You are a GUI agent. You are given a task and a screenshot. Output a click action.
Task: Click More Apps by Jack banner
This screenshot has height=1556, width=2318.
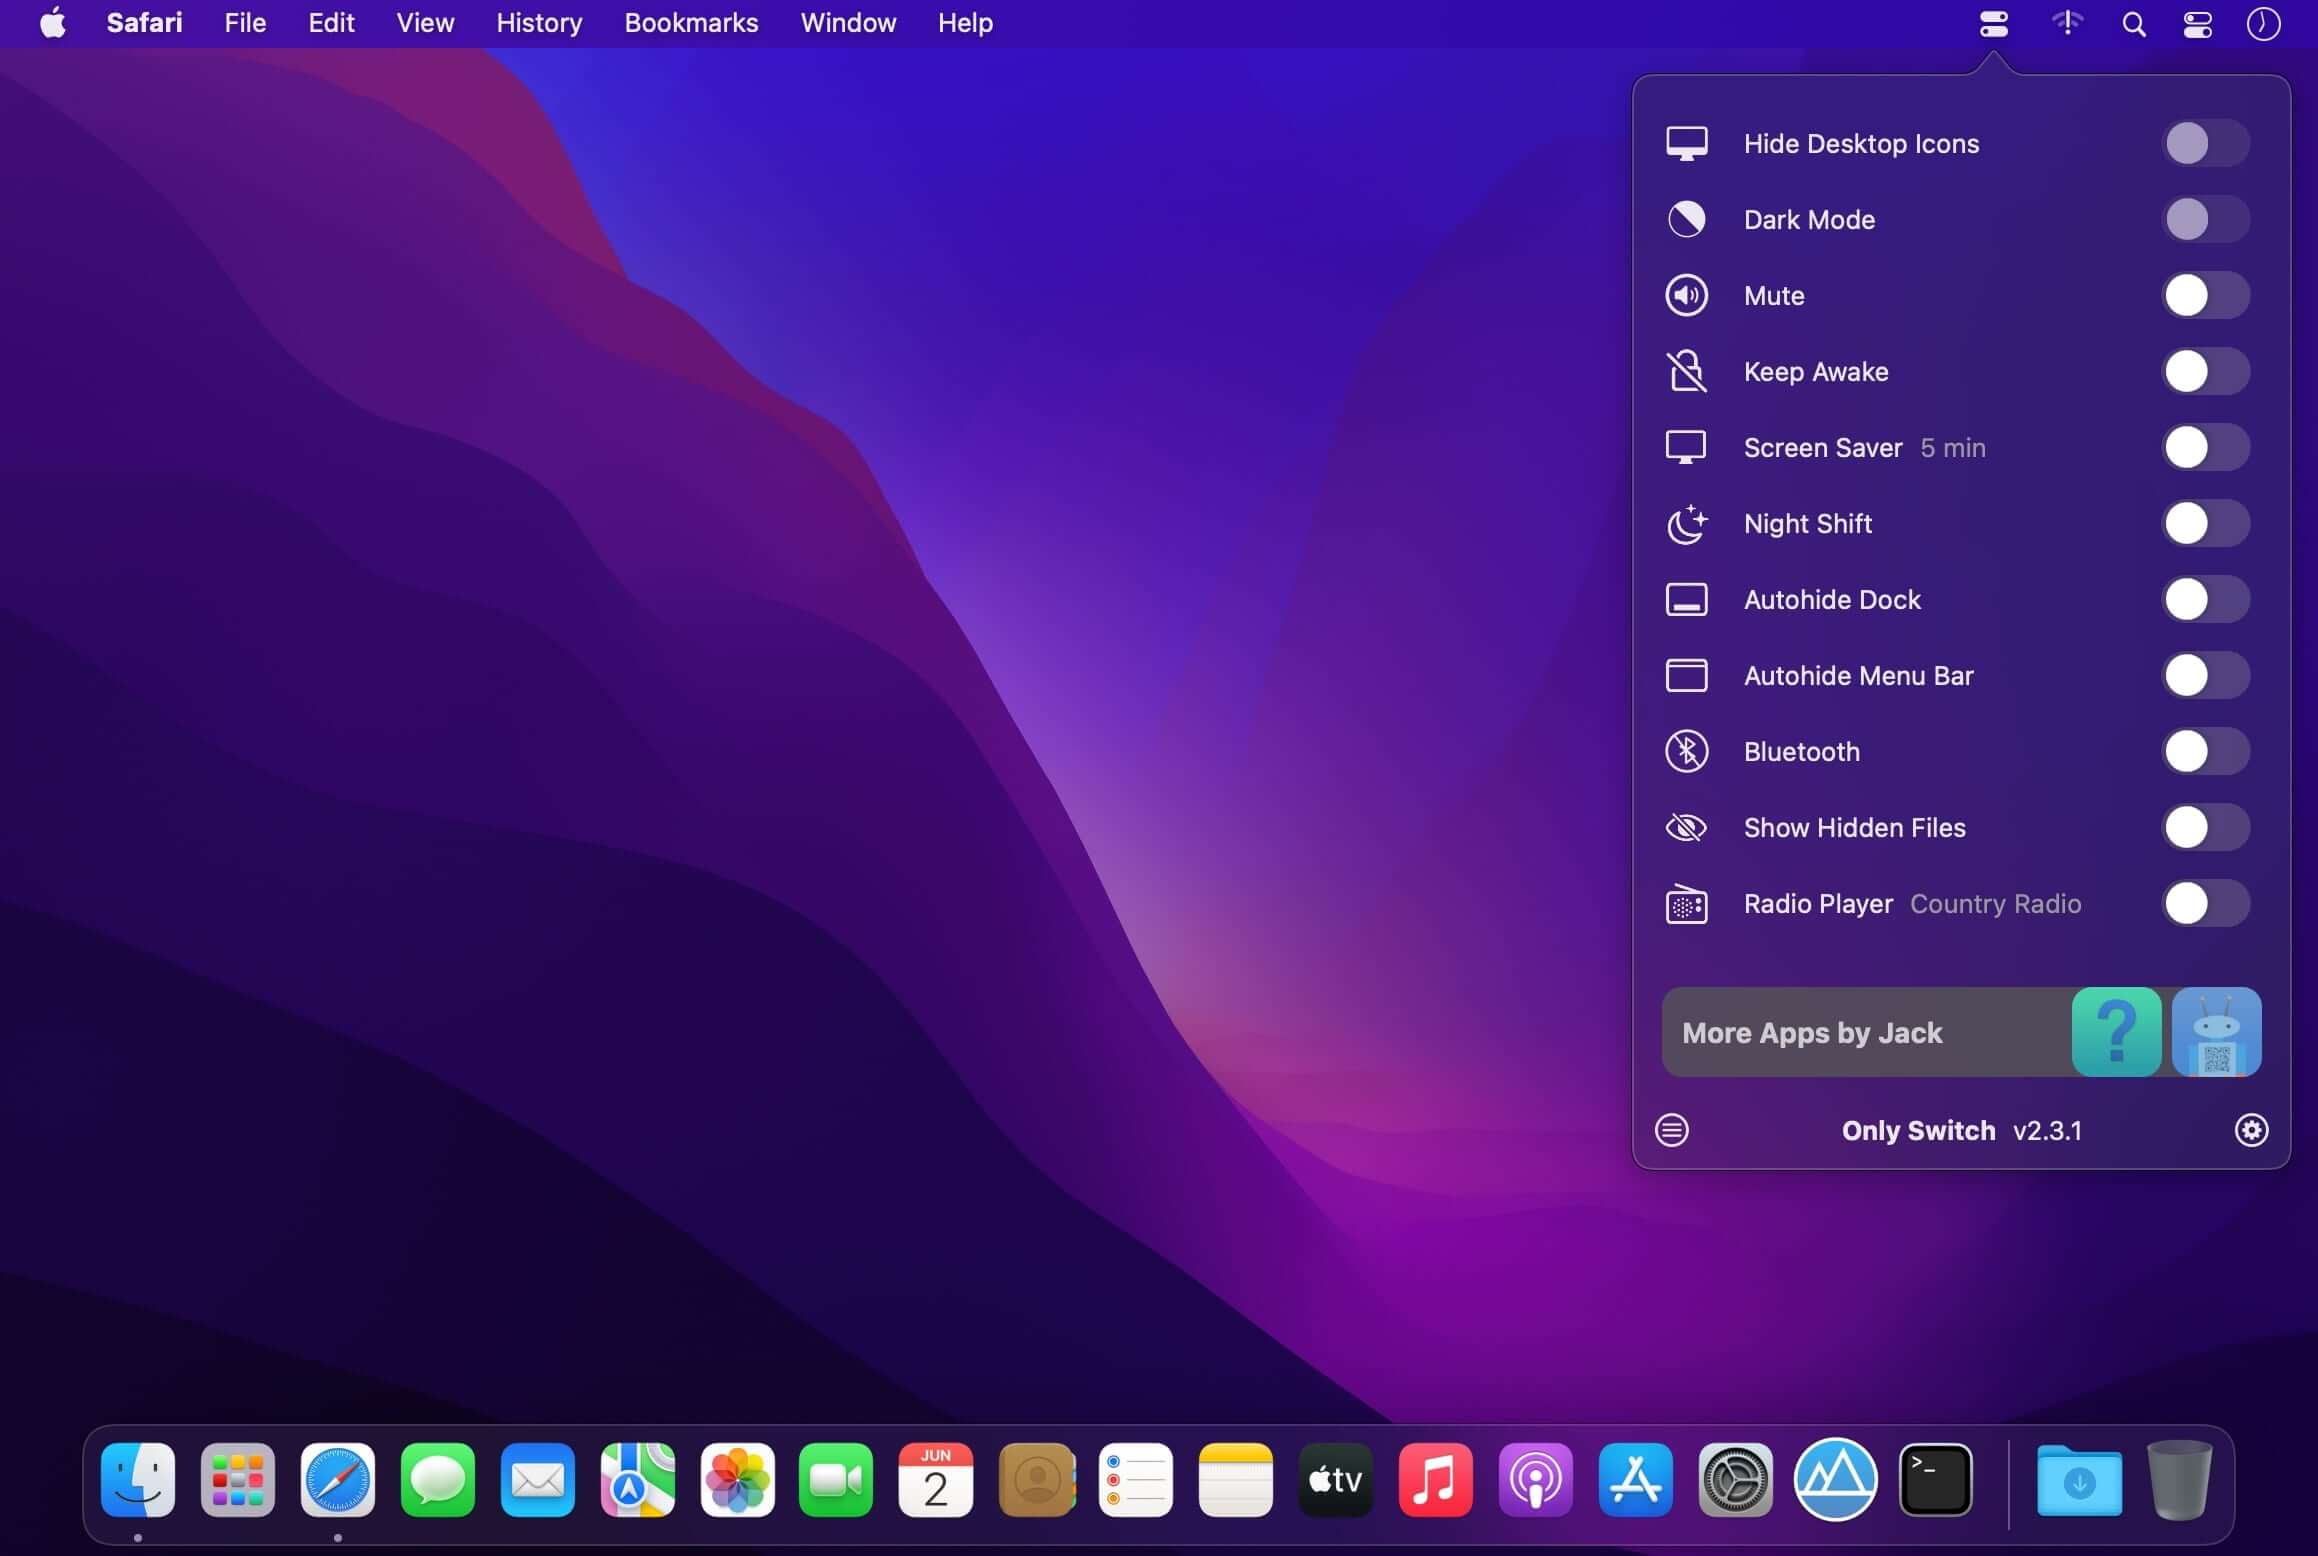click(1812, 1033)
